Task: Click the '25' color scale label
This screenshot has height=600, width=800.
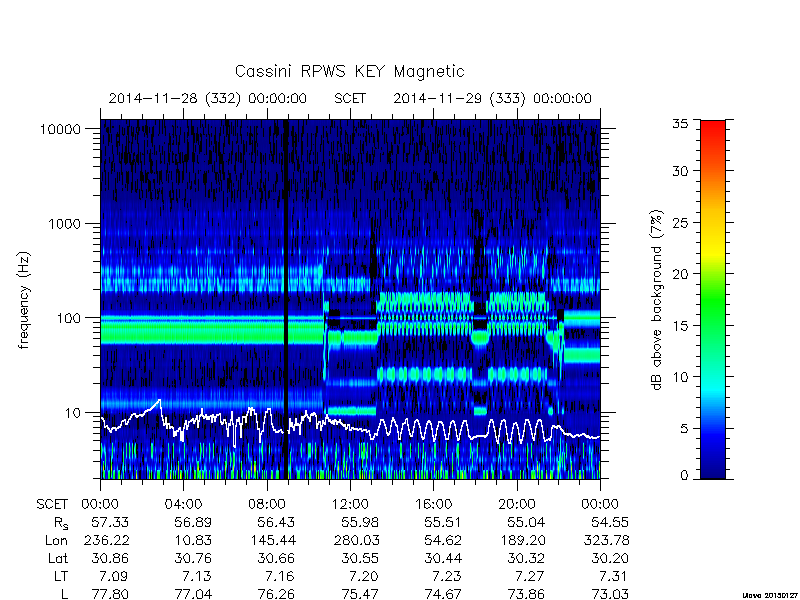Action: tap(680, 223)
